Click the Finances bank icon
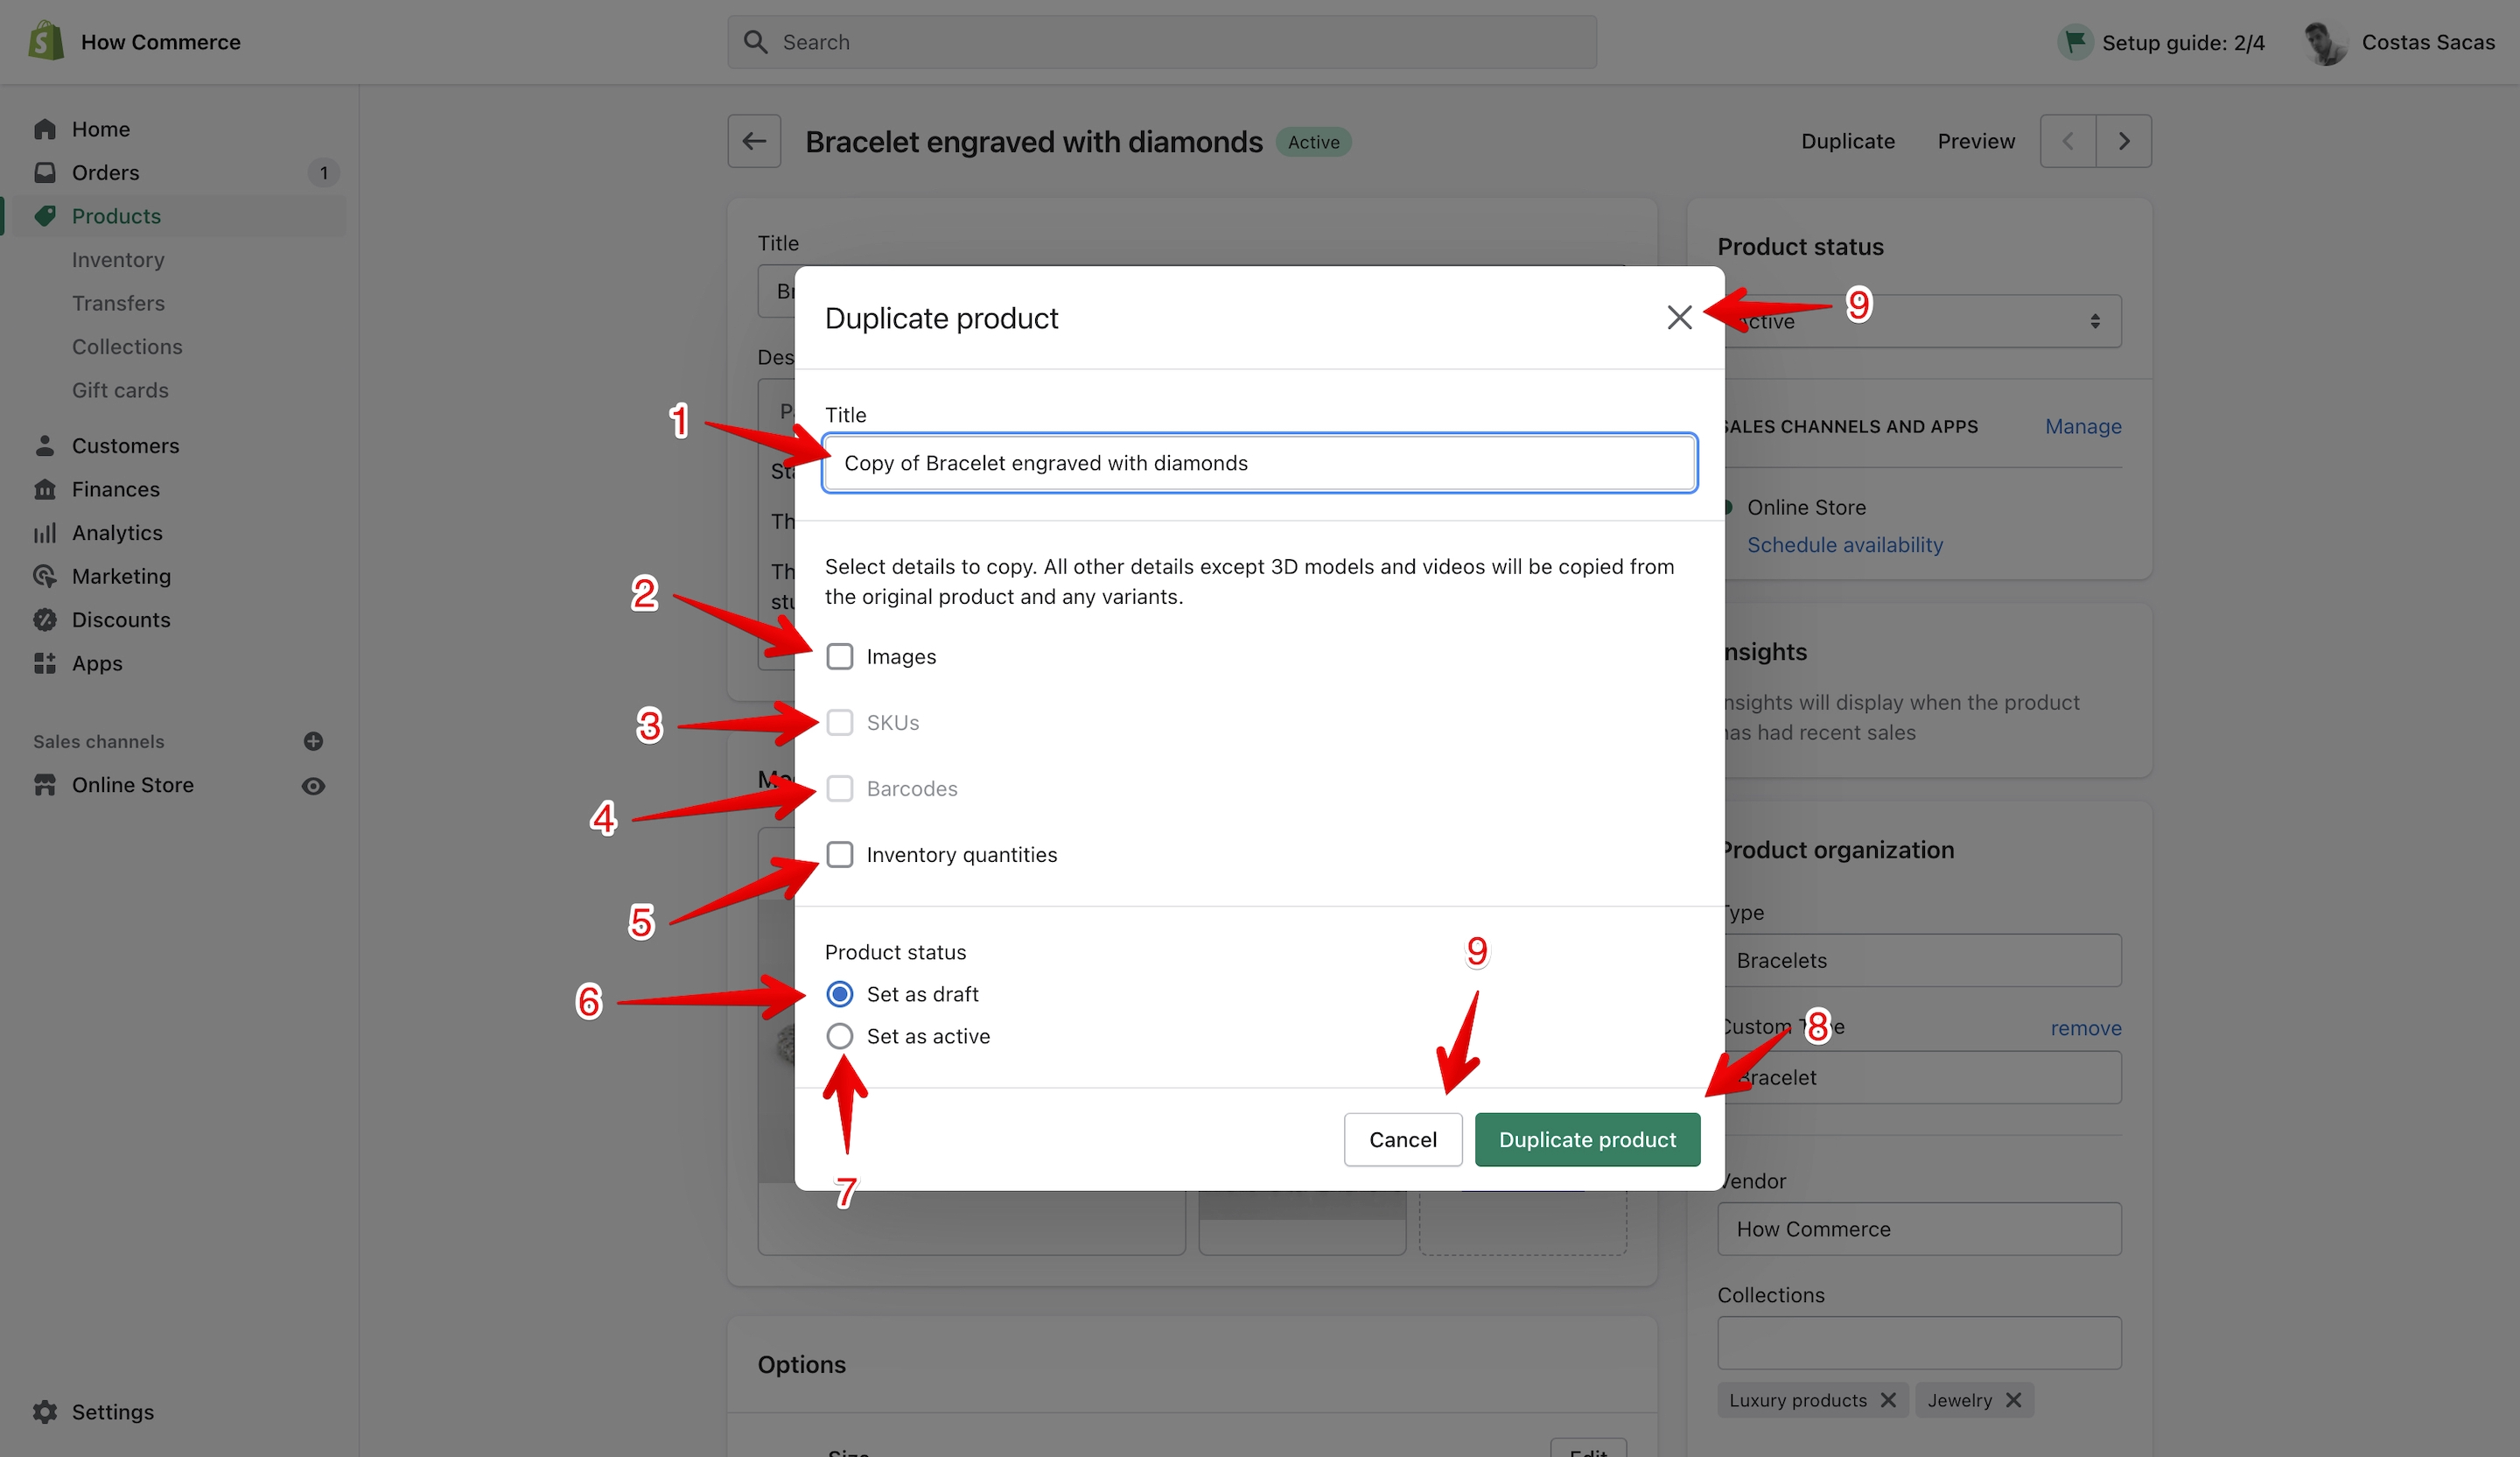 45,489
